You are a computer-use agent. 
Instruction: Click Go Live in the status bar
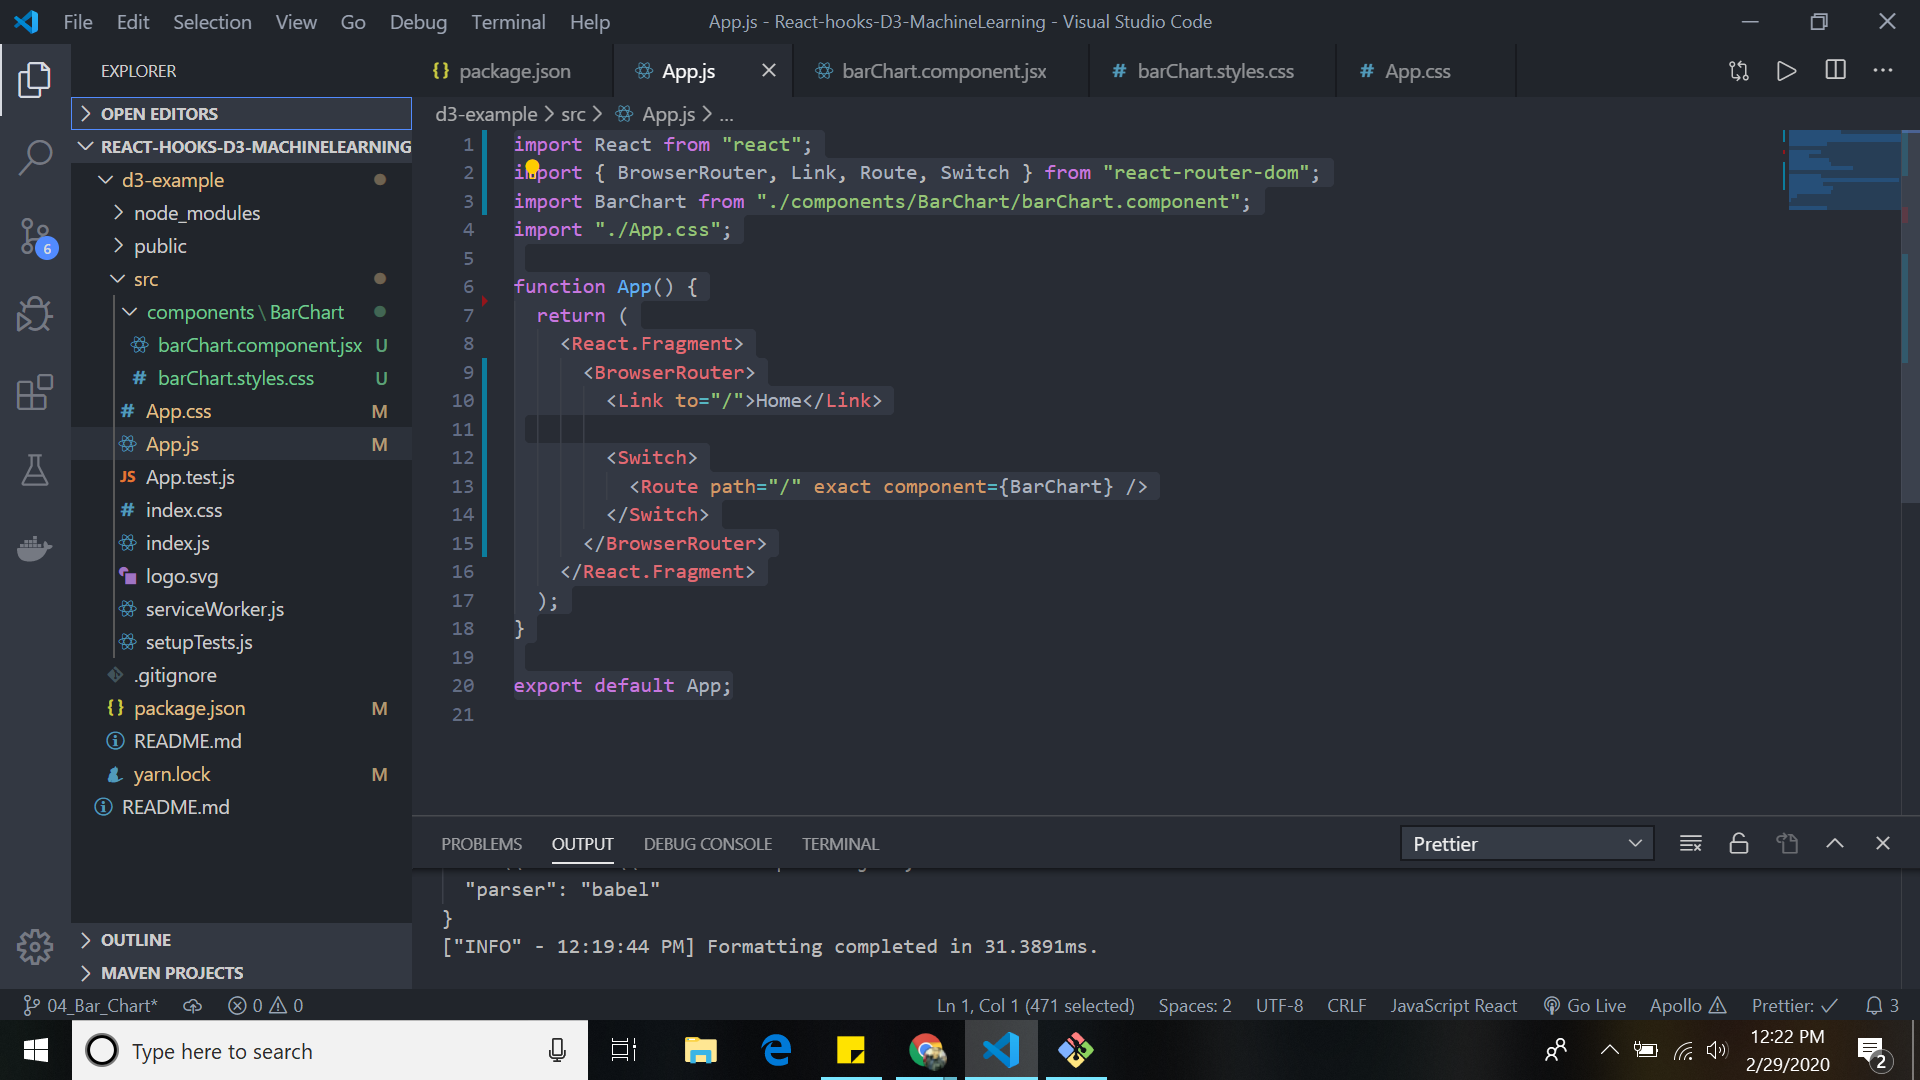tap(1584, 1005)
